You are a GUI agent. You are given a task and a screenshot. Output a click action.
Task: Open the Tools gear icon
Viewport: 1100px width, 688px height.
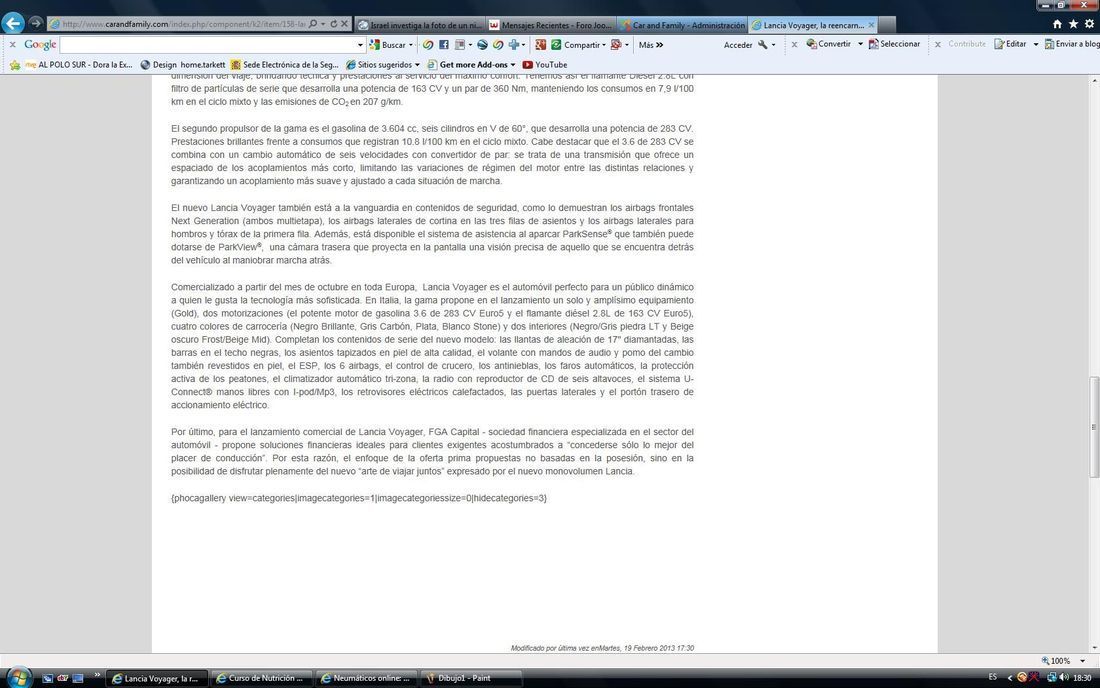(x=1089, y=24)
